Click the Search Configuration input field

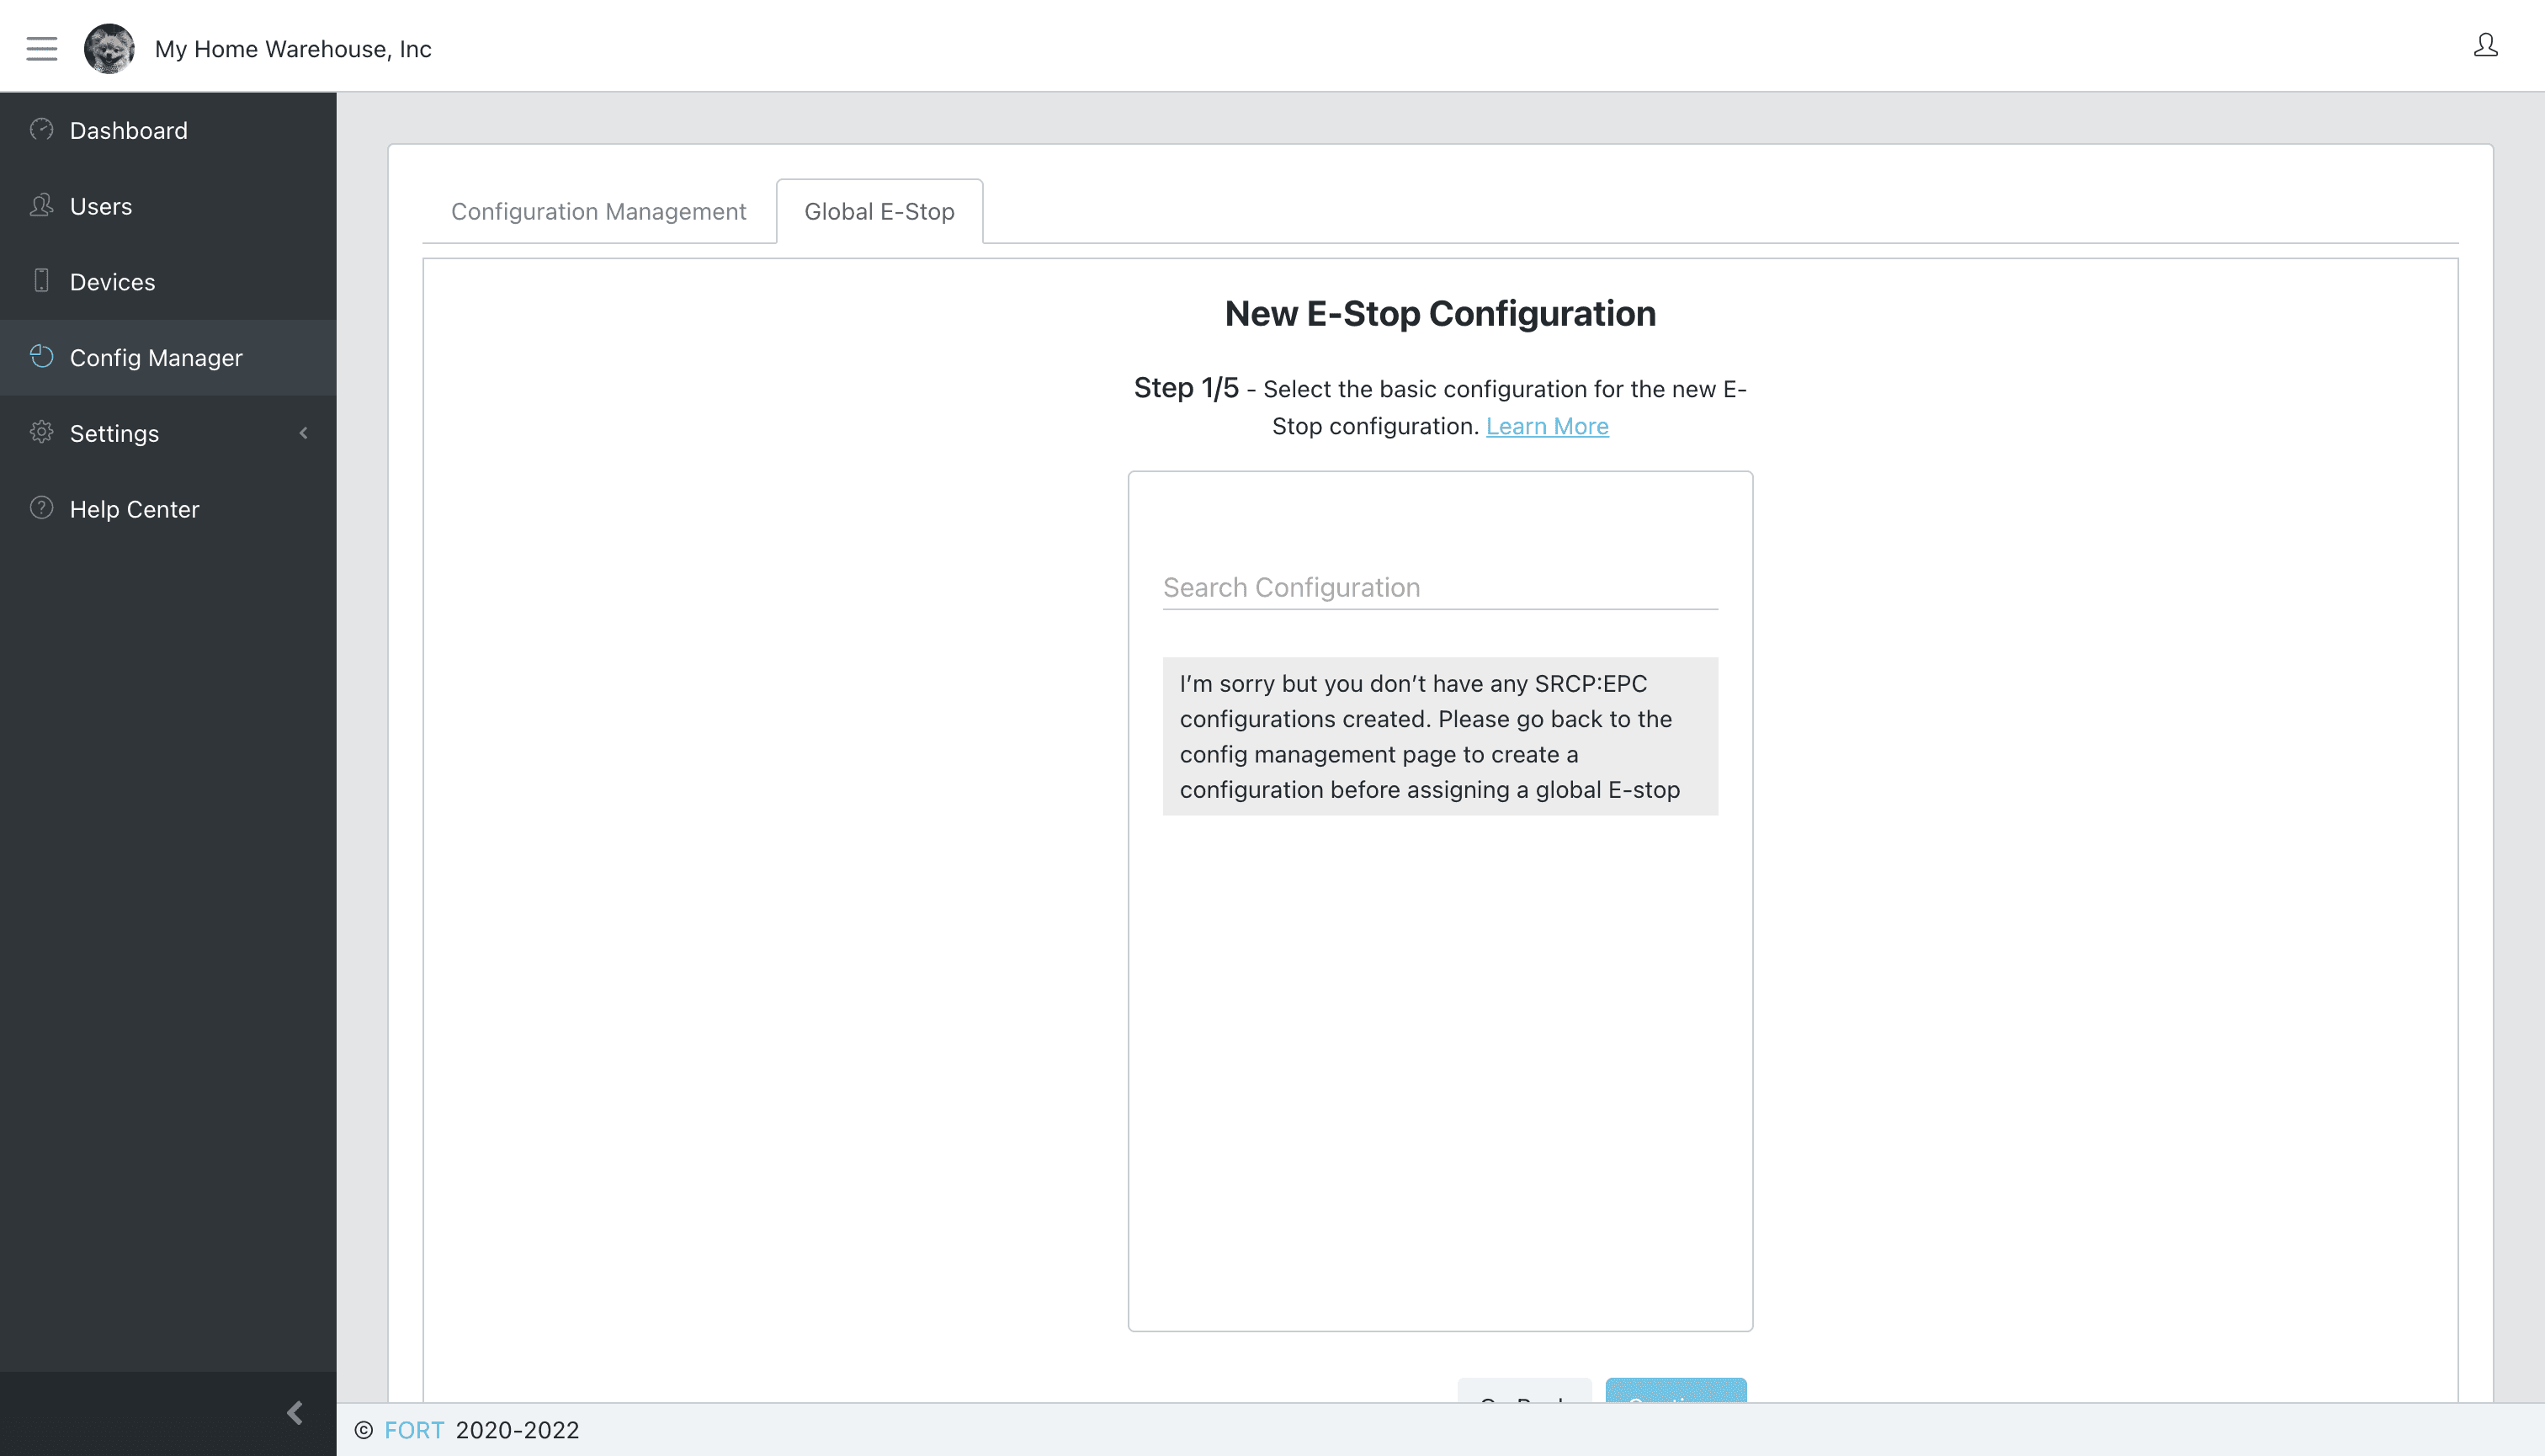coord(1438,586)
